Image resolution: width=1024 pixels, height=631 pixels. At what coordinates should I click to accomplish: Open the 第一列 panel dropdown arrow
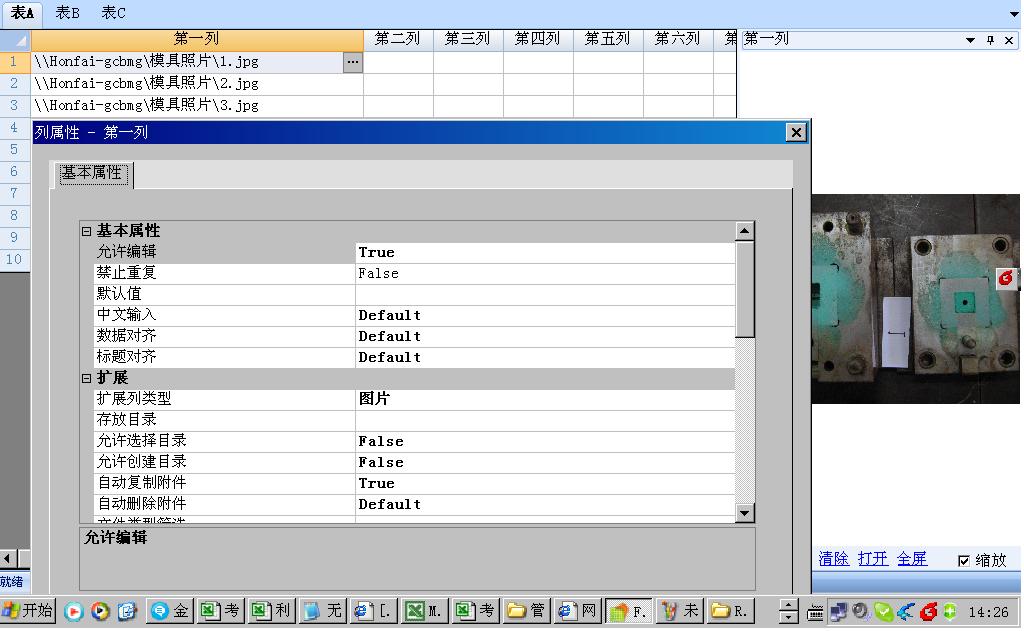[970, 40]
